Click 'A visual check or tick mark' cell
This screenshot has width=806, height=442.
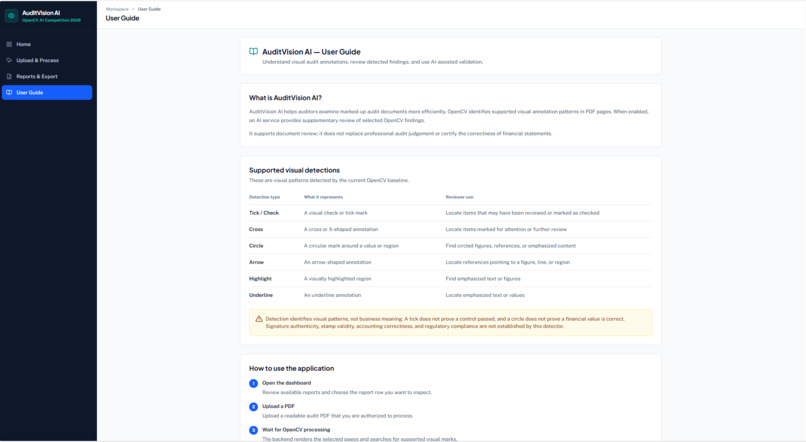(x=336, y=213)
